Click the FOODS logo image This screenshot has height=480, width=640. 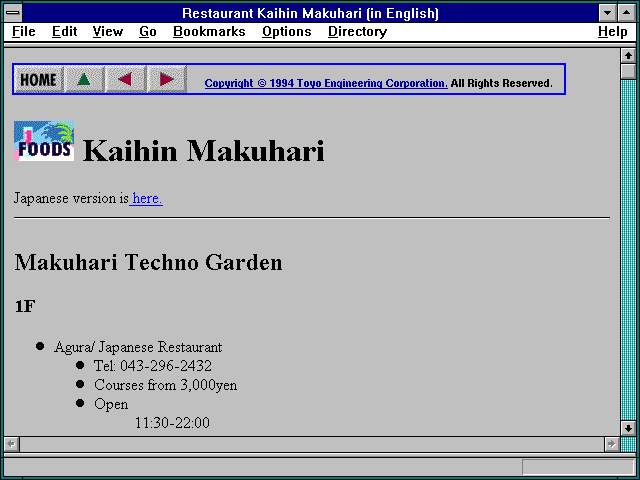[44, 141]
